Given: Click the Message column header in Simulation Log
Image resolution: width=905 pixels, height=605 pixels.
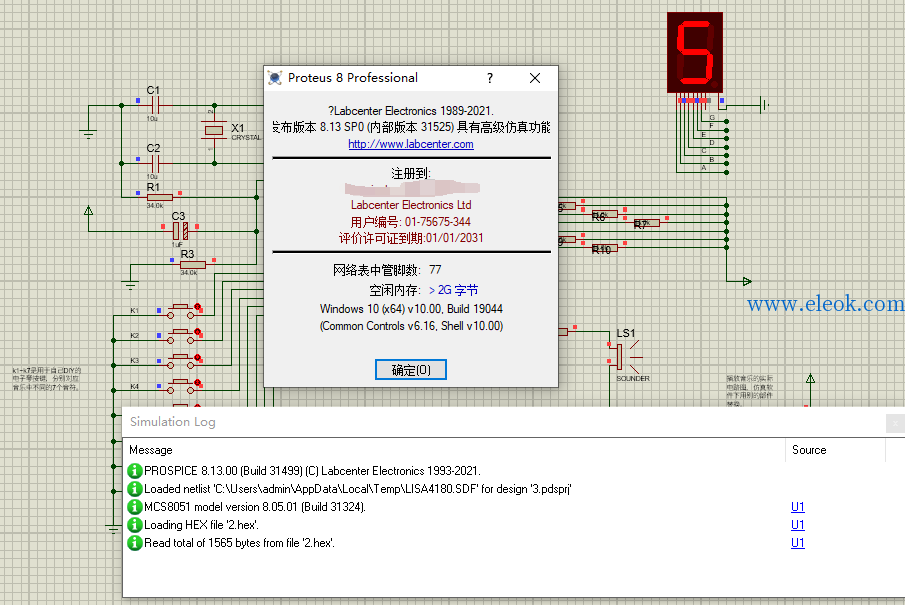Looking at the screenshot, I should (x=151, y=450).
